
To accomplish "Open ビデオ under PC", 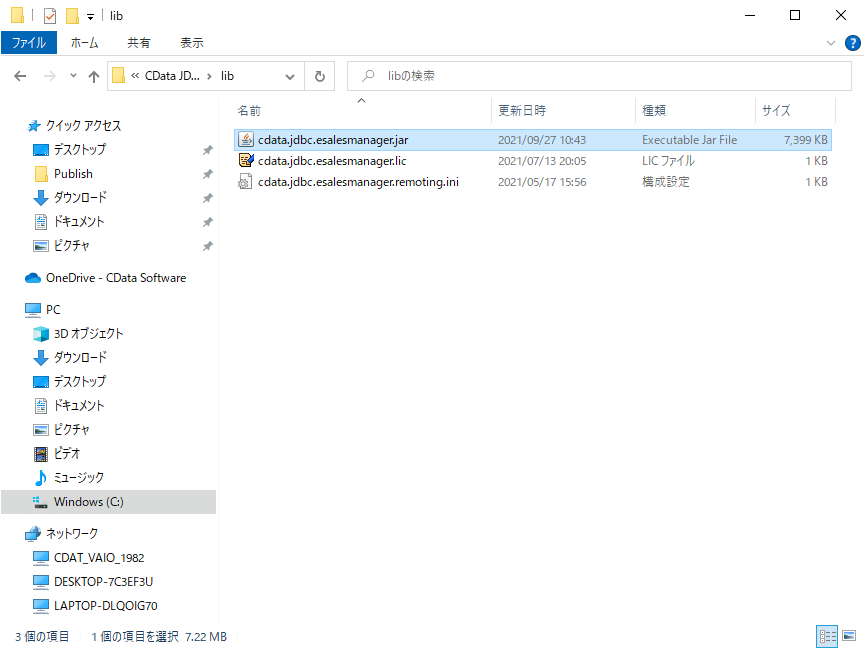I will (x=67, y=454).
